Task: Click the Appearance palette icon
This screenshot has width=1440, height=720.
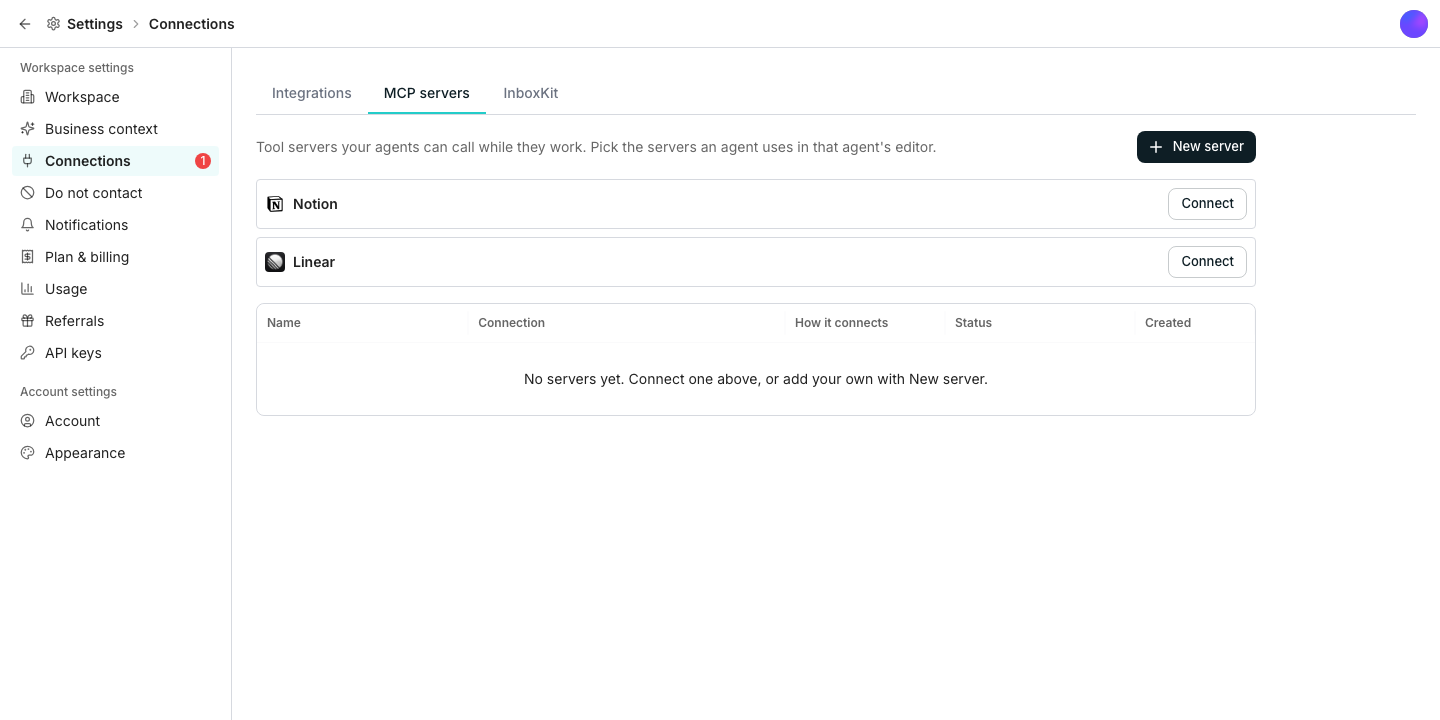Action: click(28, 453)
